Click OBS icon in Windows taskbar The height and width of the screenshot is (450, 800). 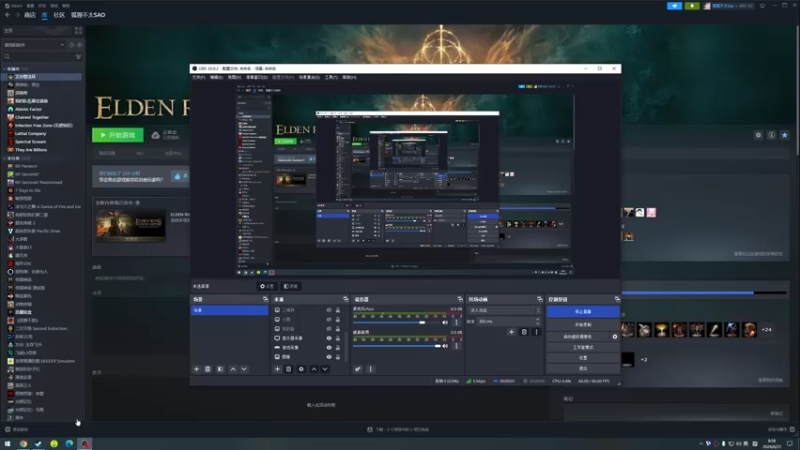(x=85, y=443)
